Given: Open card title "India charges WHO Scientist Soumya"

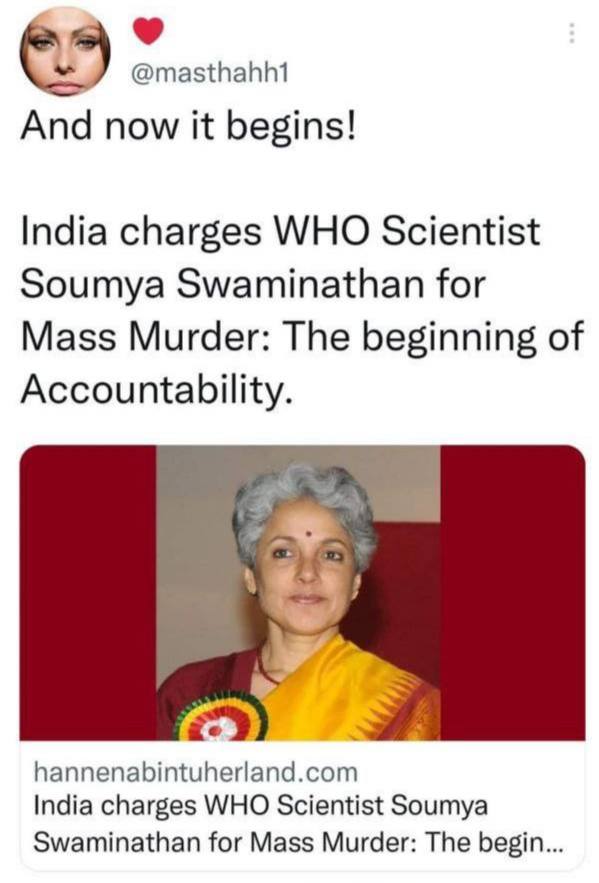Looking at the screenshot, I should pyautogui.click(x=261, y=805).
